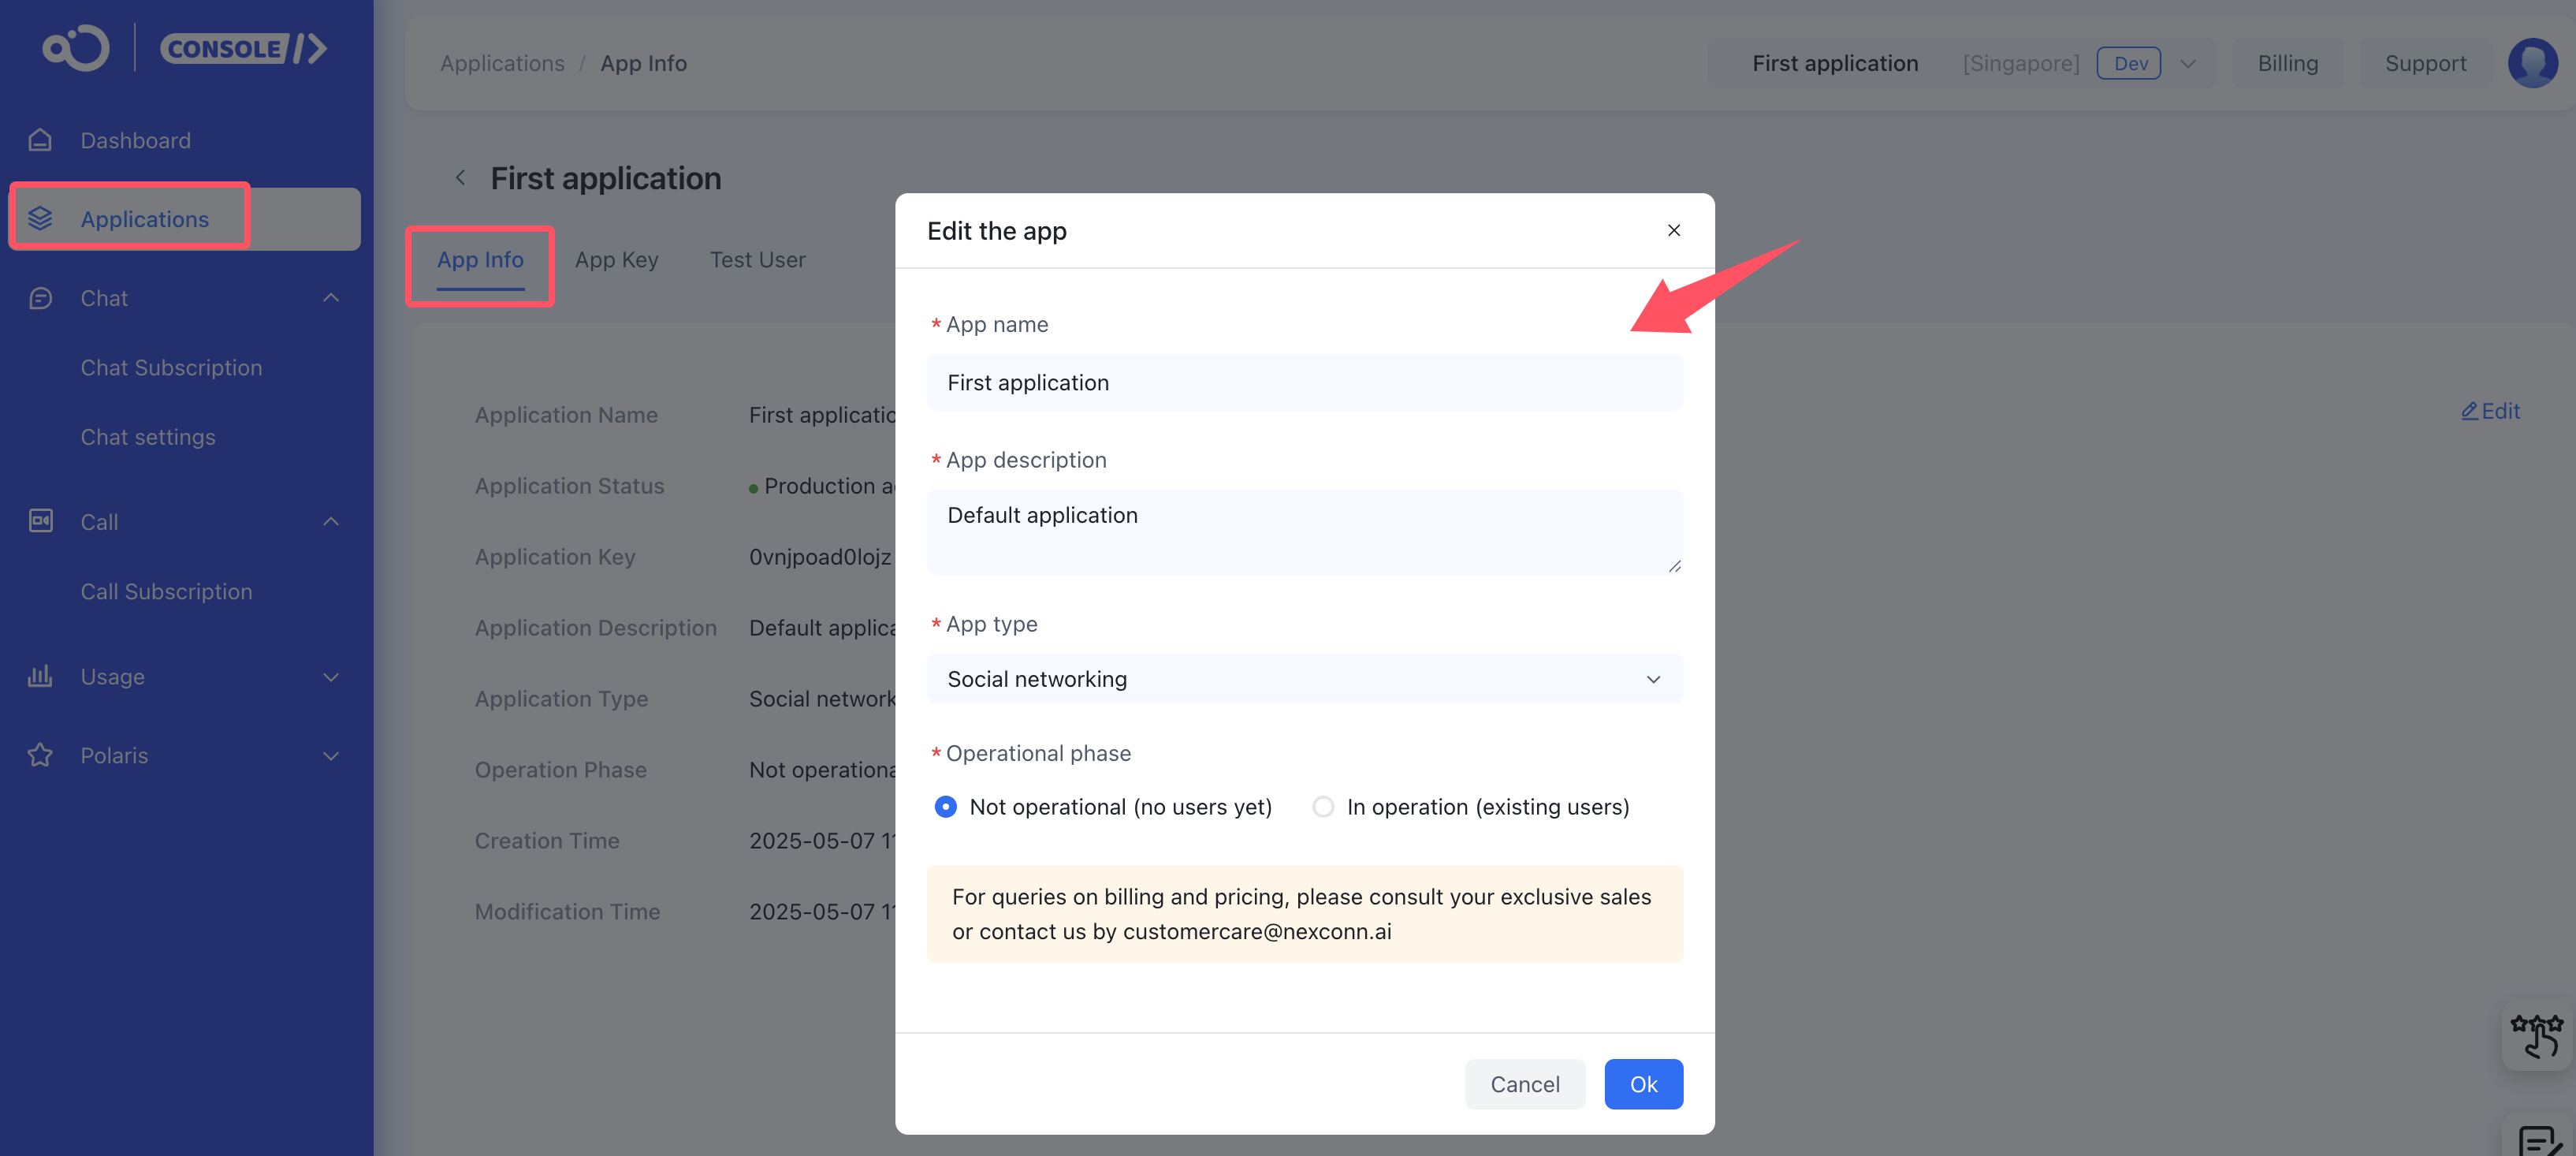Open the application environment switcher chevron
This screenshot has width=2576, height=1156.
(2188, 63)
